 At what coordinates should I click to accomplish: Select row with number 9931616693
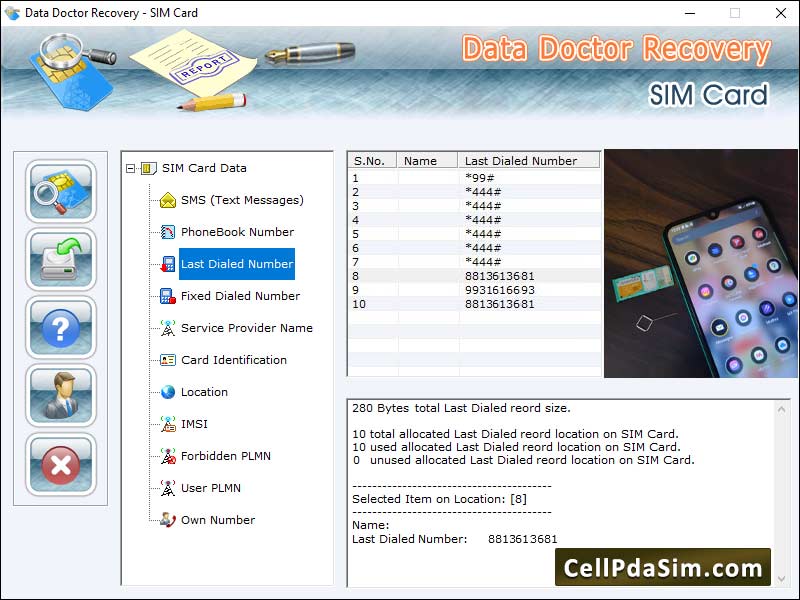[x=499, y=290]
